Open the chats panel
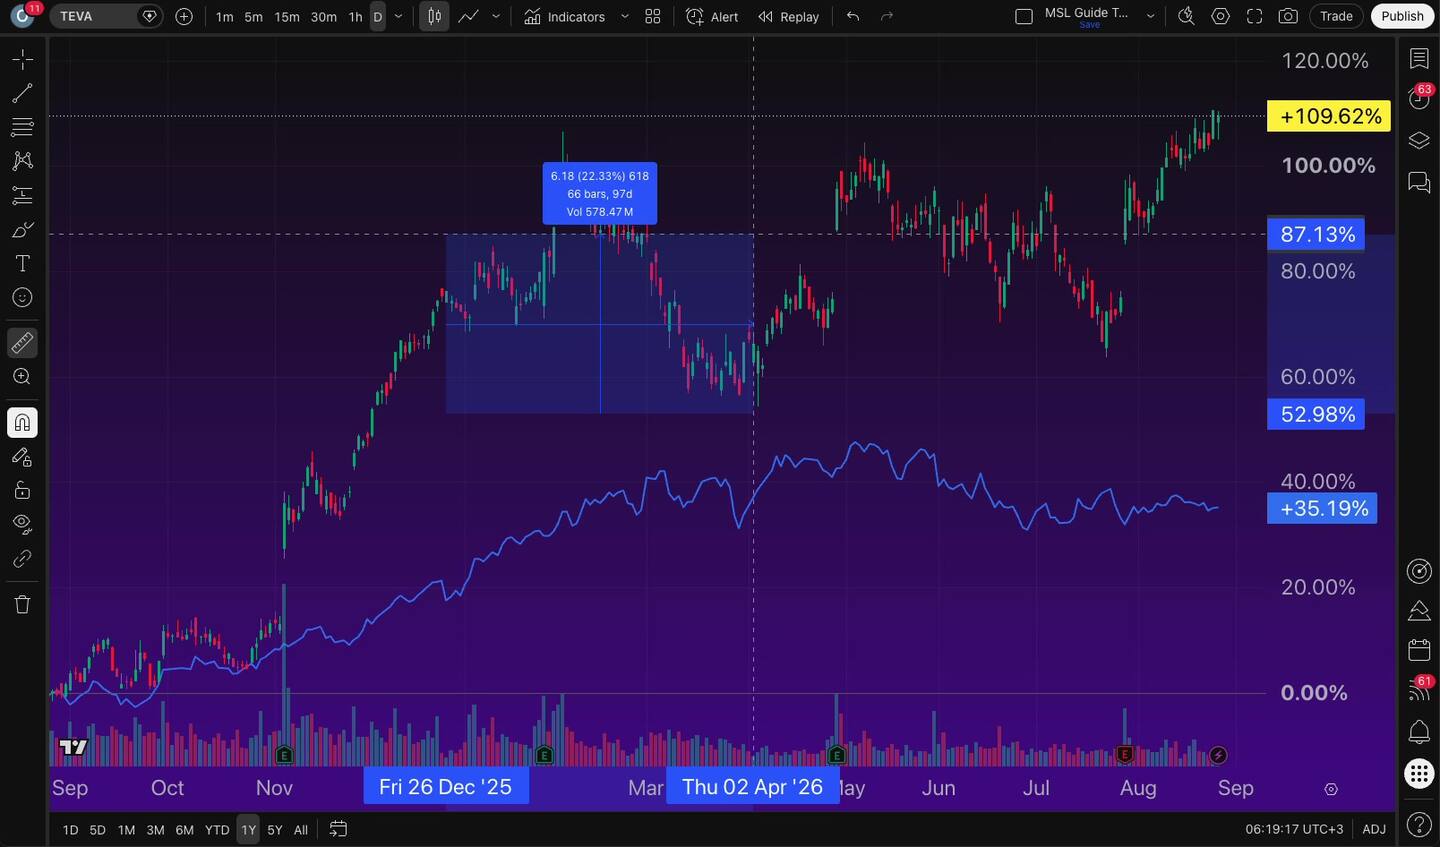This screenshot has height=847, width=1440. tap(1419, 183)
